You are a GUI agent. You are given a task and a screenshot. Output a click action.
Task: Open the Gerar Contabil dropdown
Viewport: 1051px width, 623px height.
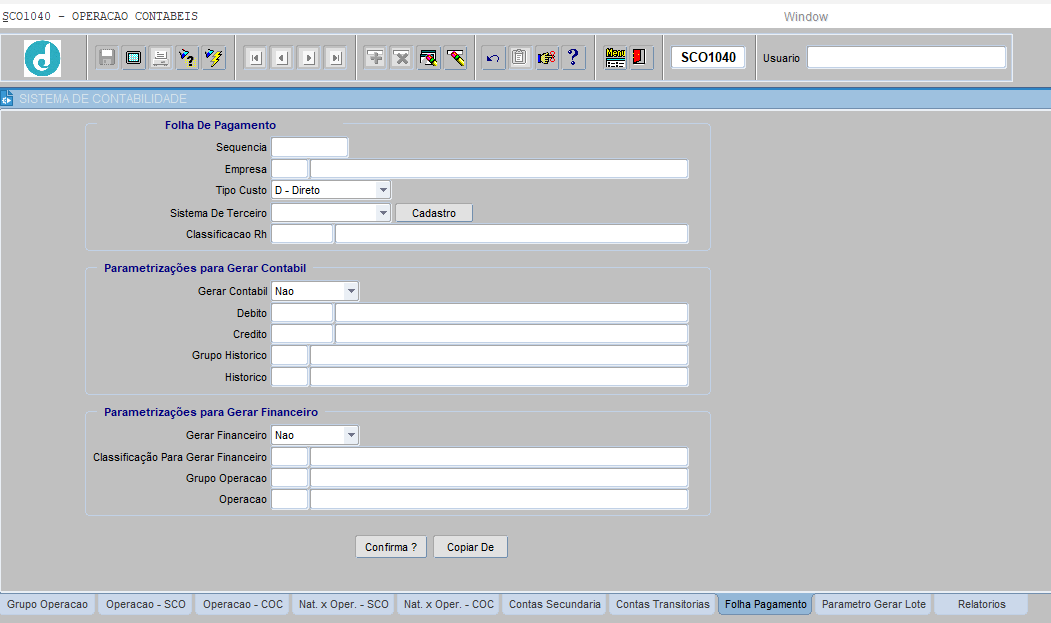click(x=351, y=291)
